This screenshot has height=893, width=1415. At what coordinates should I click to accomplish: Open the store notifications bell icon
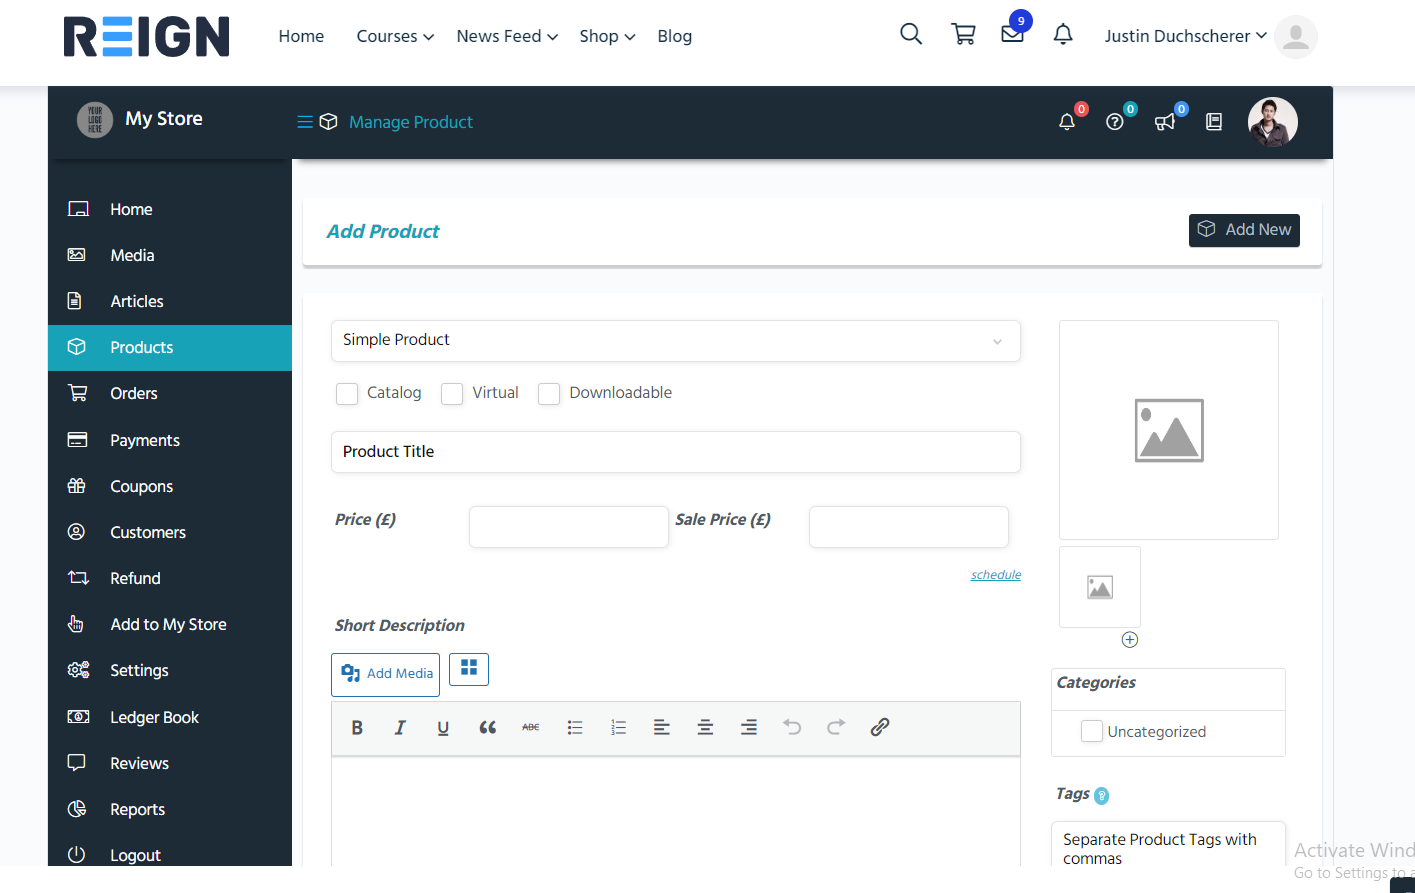click(x=1066, y=121)
